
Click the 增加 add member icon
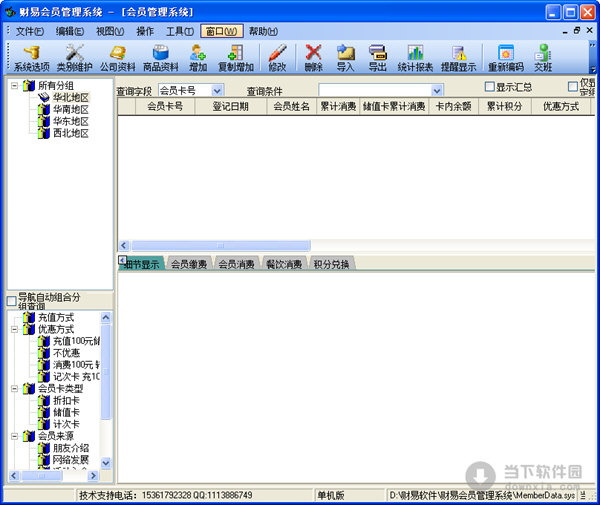[x=198, y=58]
